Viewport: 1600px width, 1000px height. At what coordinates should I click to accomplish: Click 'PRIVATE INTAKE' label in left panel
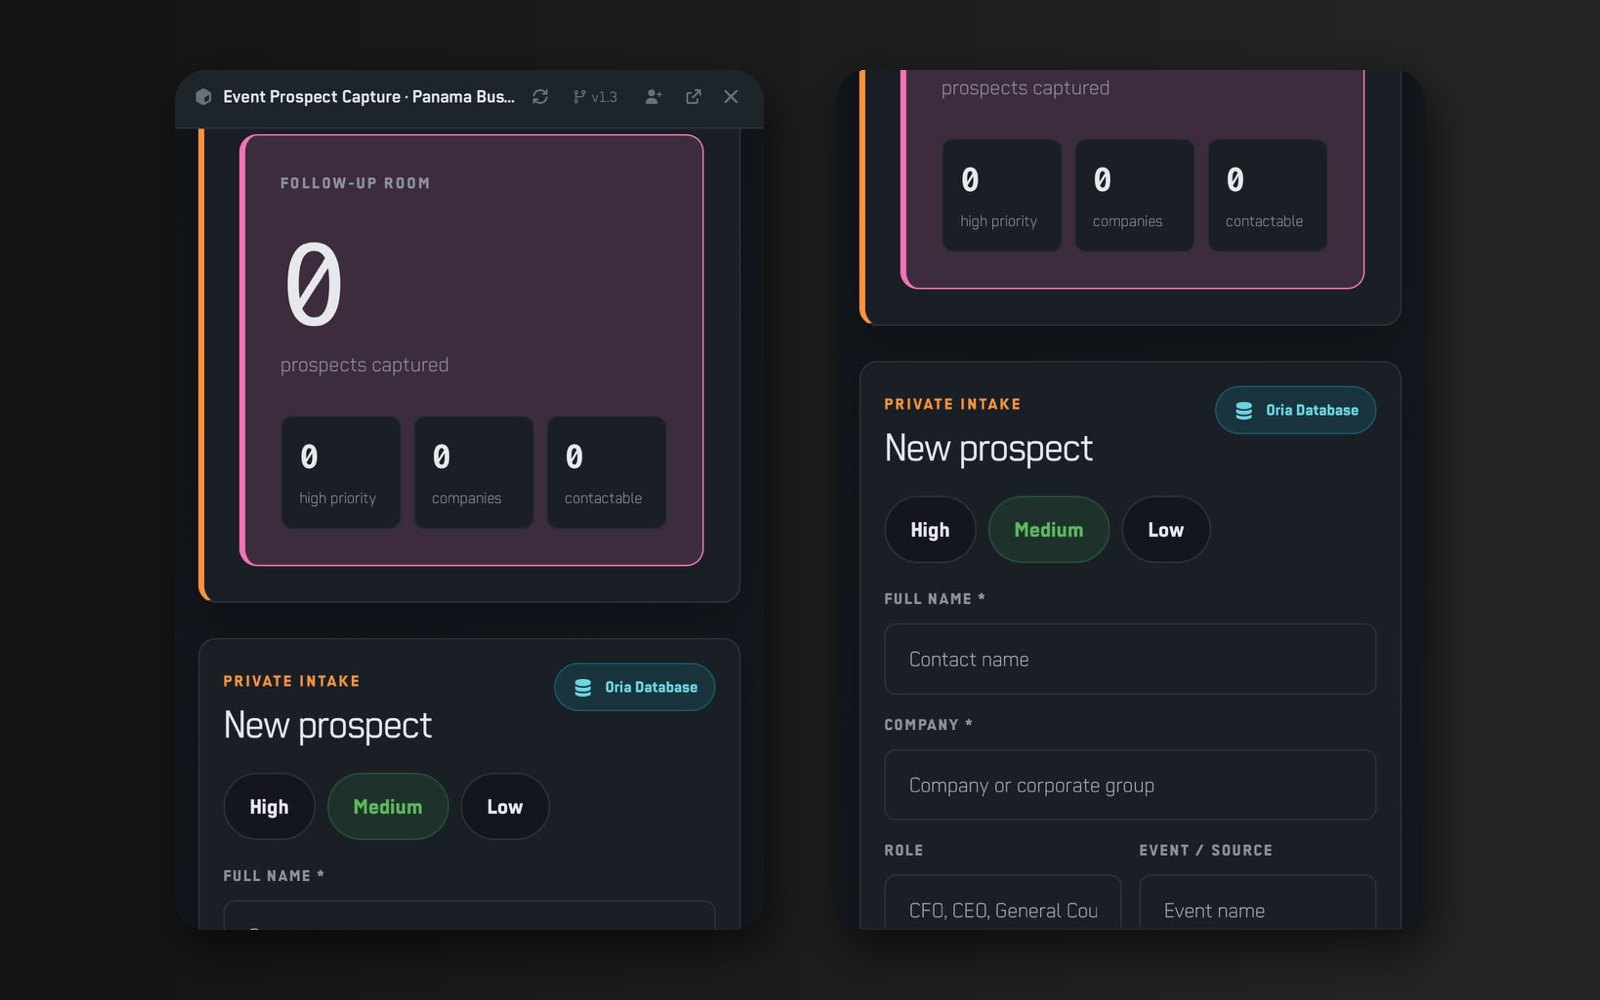(x=292, y=681)
